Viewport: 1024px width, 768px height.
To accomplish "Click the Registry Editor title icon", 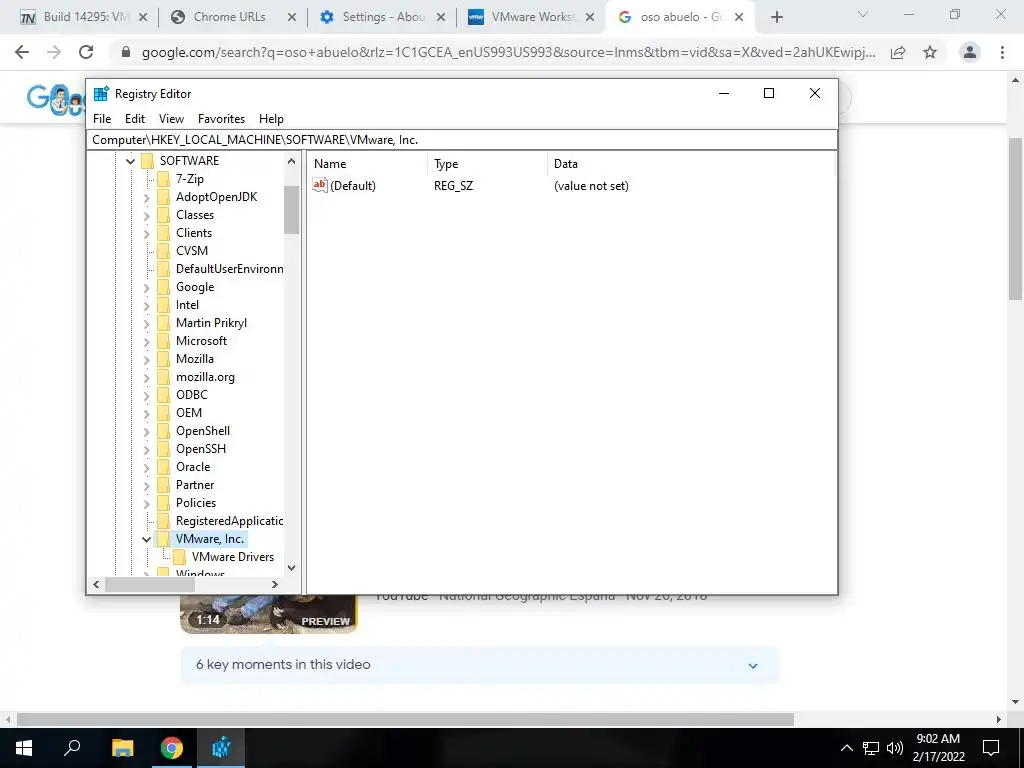I will pyautogui.click(x=101, y=93).
